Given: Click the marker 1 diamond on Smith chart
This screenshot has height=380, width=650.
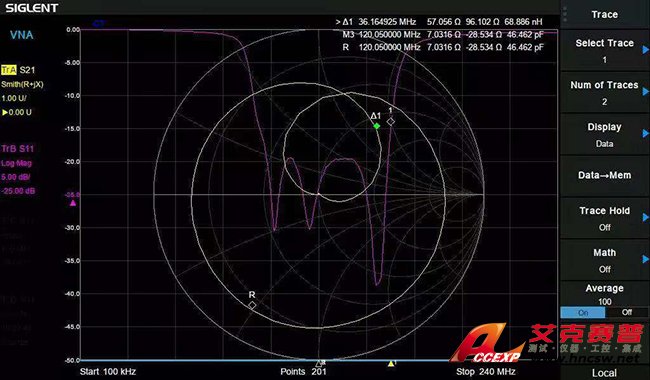Looking at the screenshot, I should point(390,121).
